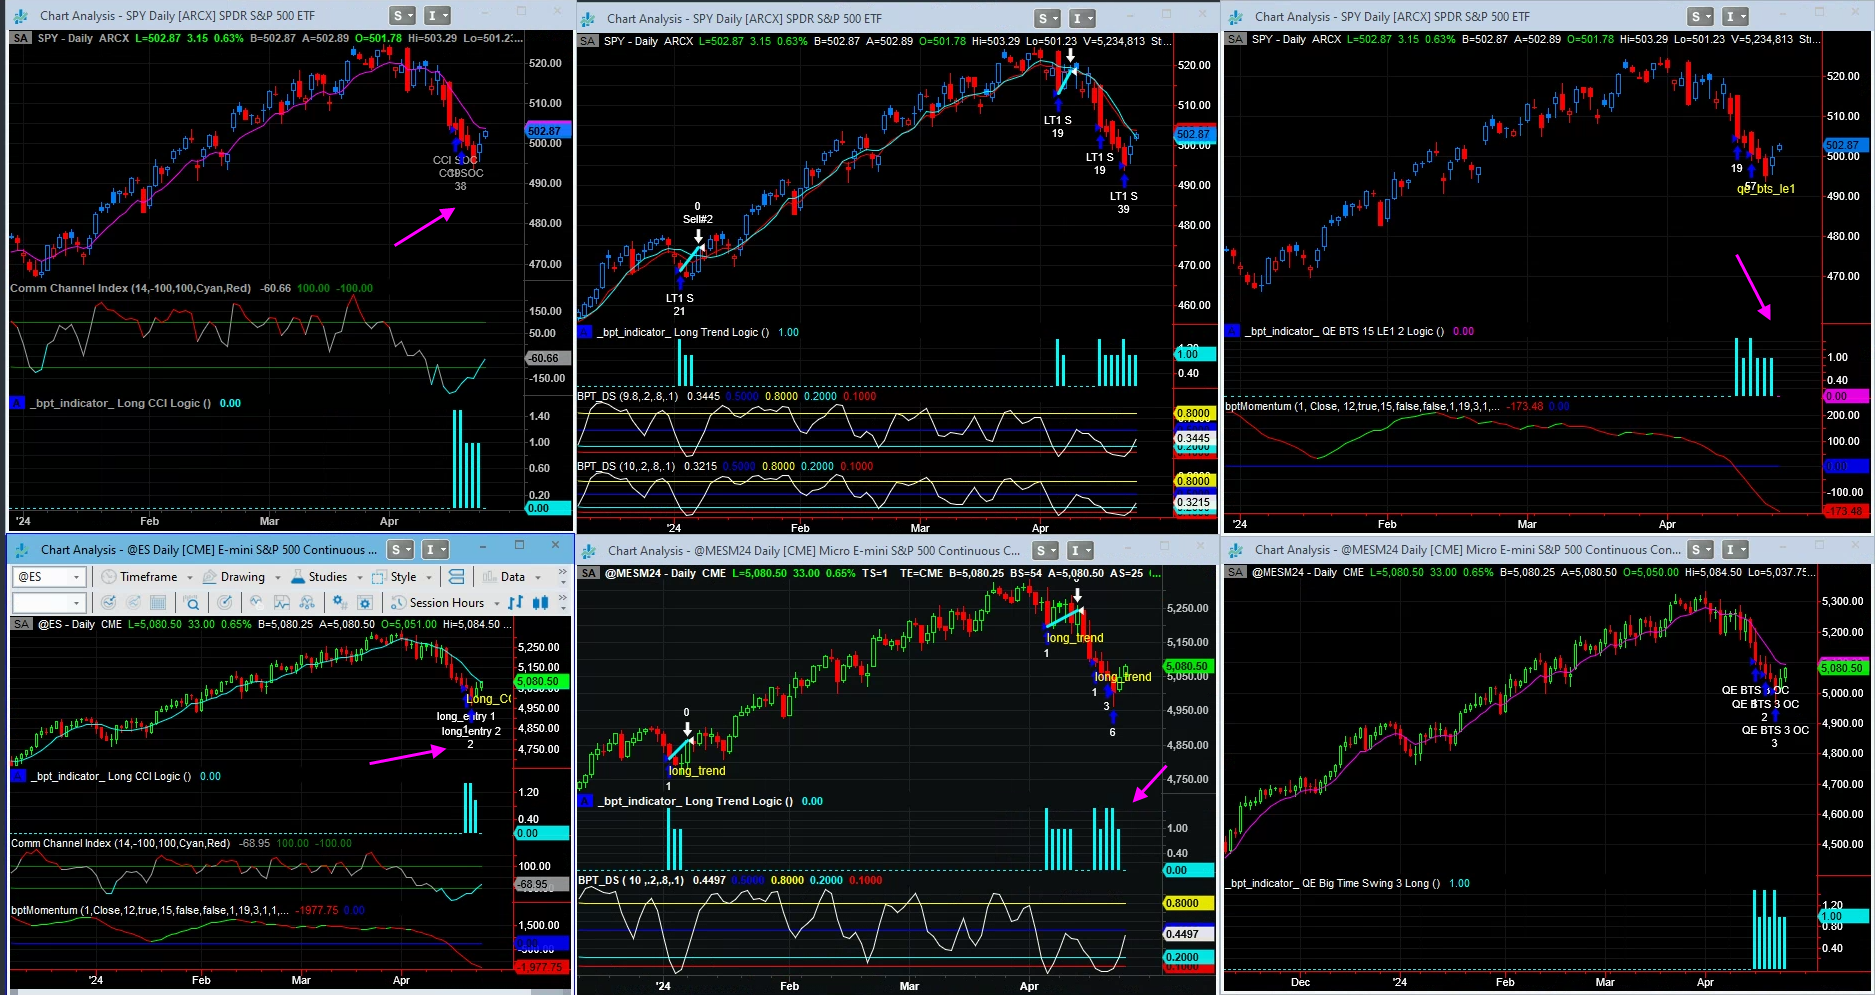Image resolution: width=1875 pixels, height=995 pixels.
Task: Open the I link dropdown in the @ES window
Action: click(x=436, y=549)
